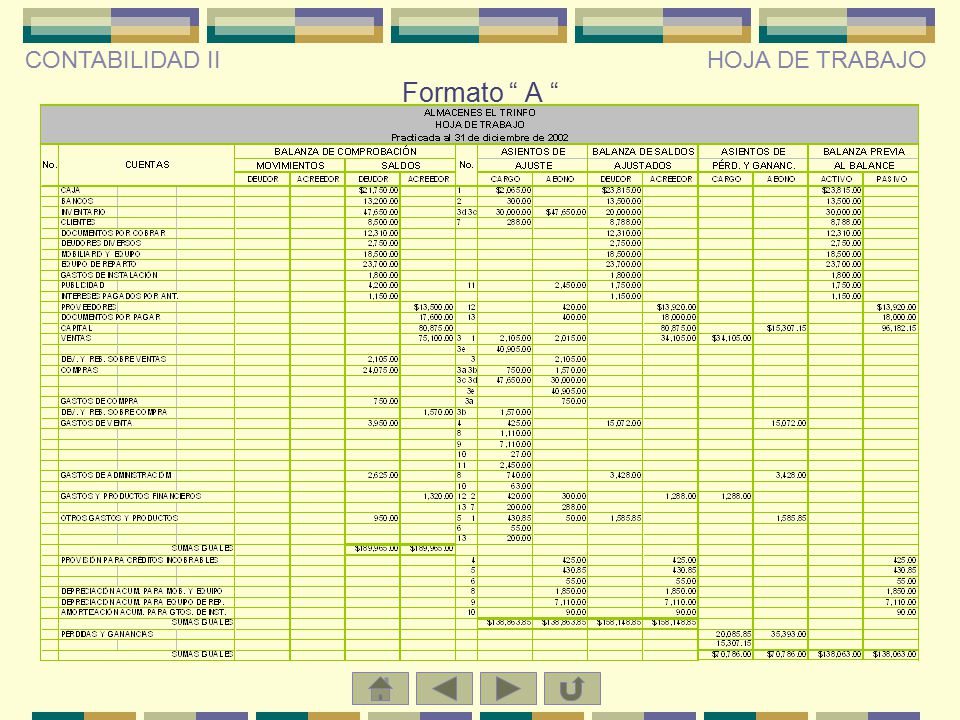This screenshot has height=720, width=960.
Task: Click DEV. Y REB. SOBRE VENTAS label
Action: (x=113, y=359)
